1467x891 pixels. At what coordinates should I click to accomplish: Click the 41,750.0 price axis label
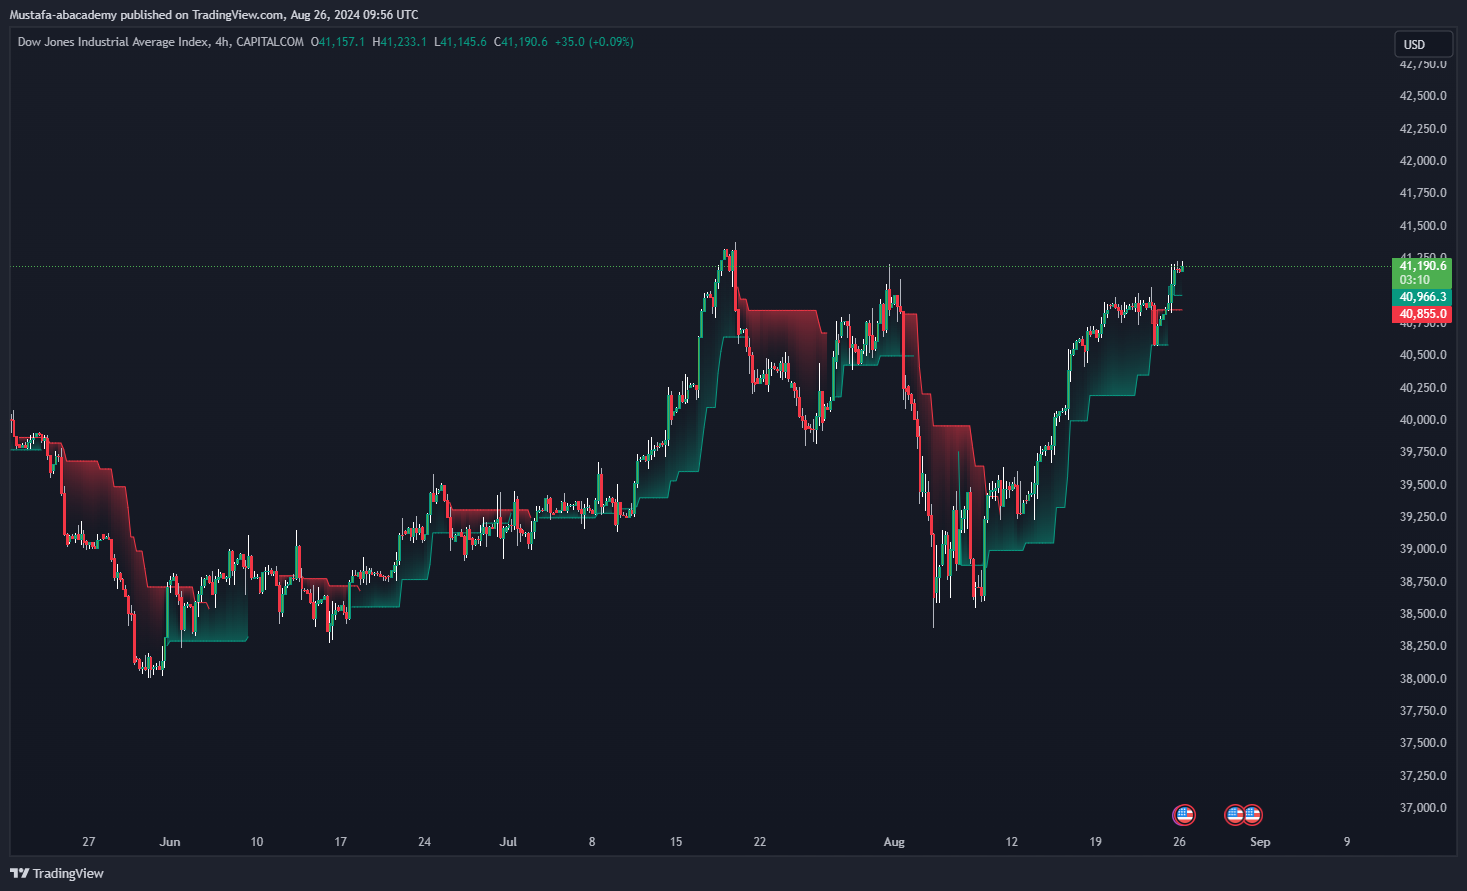point(1423,193)
